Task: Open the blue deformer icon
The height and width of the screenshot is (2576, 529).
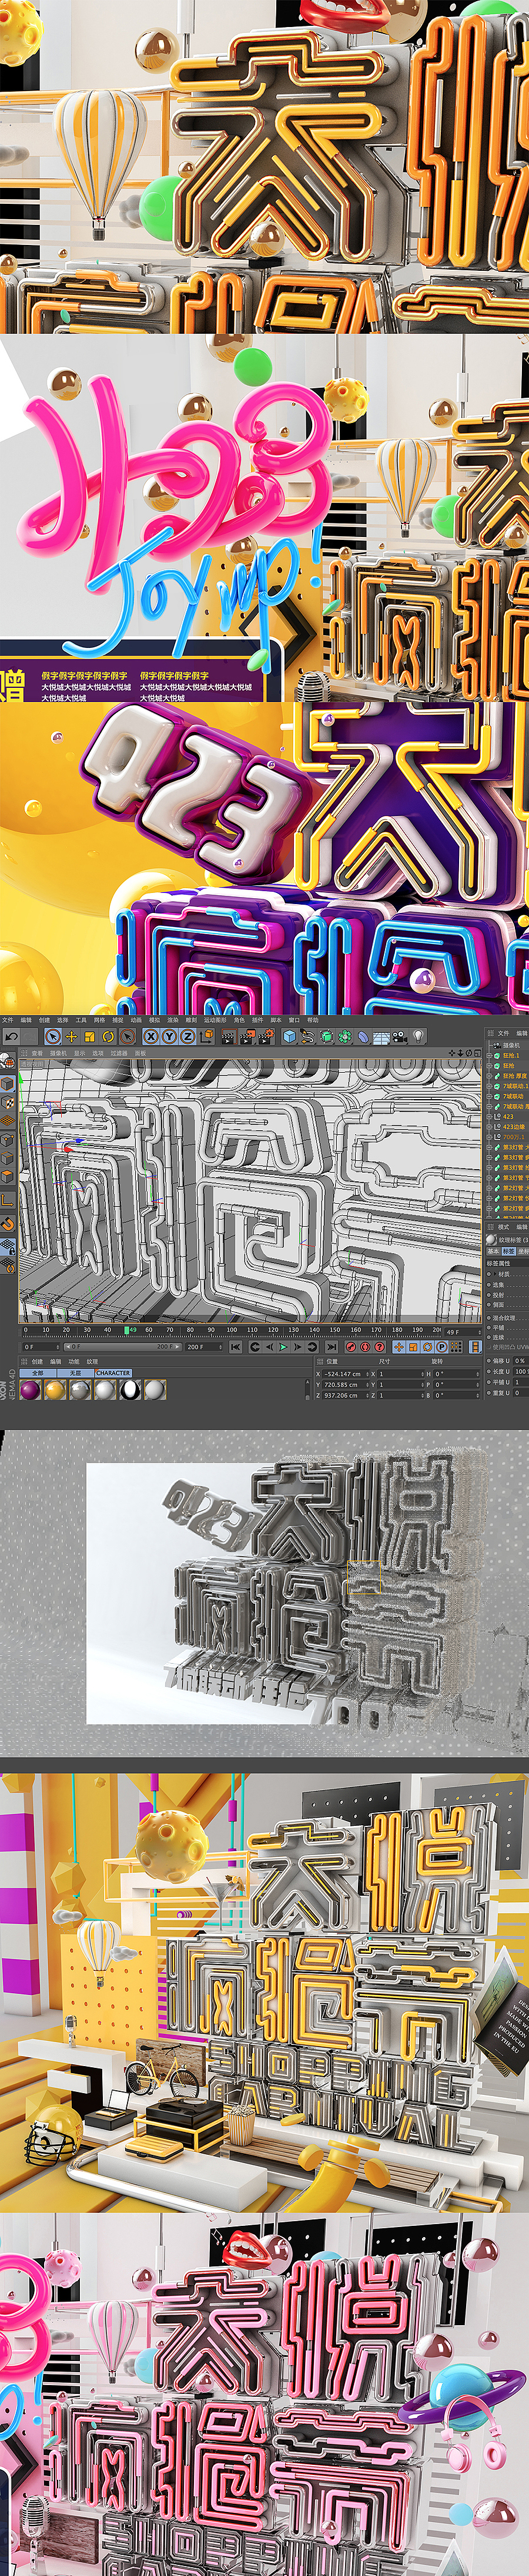Action: tap(363, 1037)
